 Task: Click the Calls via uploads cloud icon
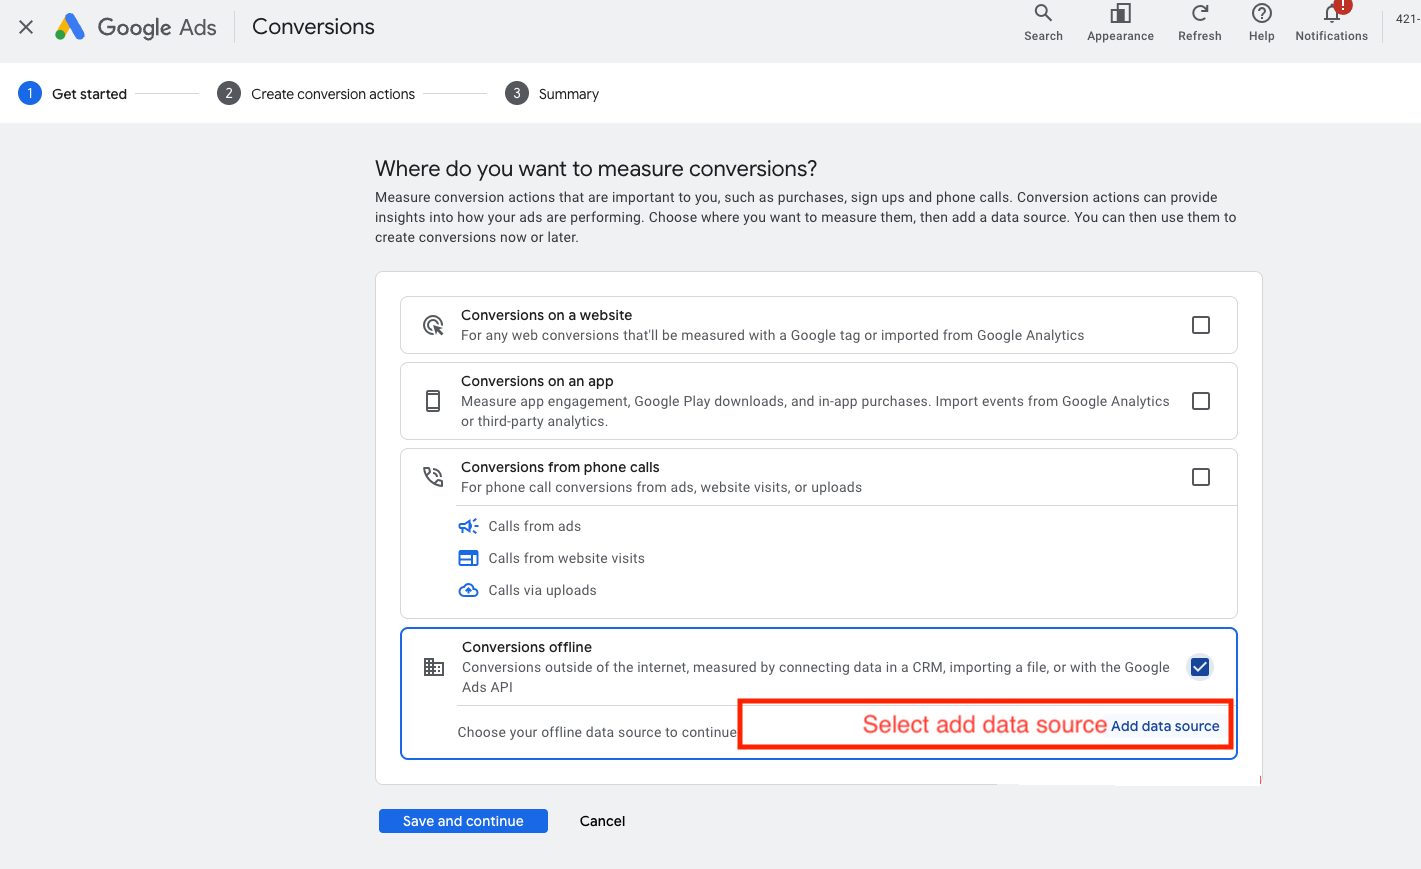coord(468,590)
